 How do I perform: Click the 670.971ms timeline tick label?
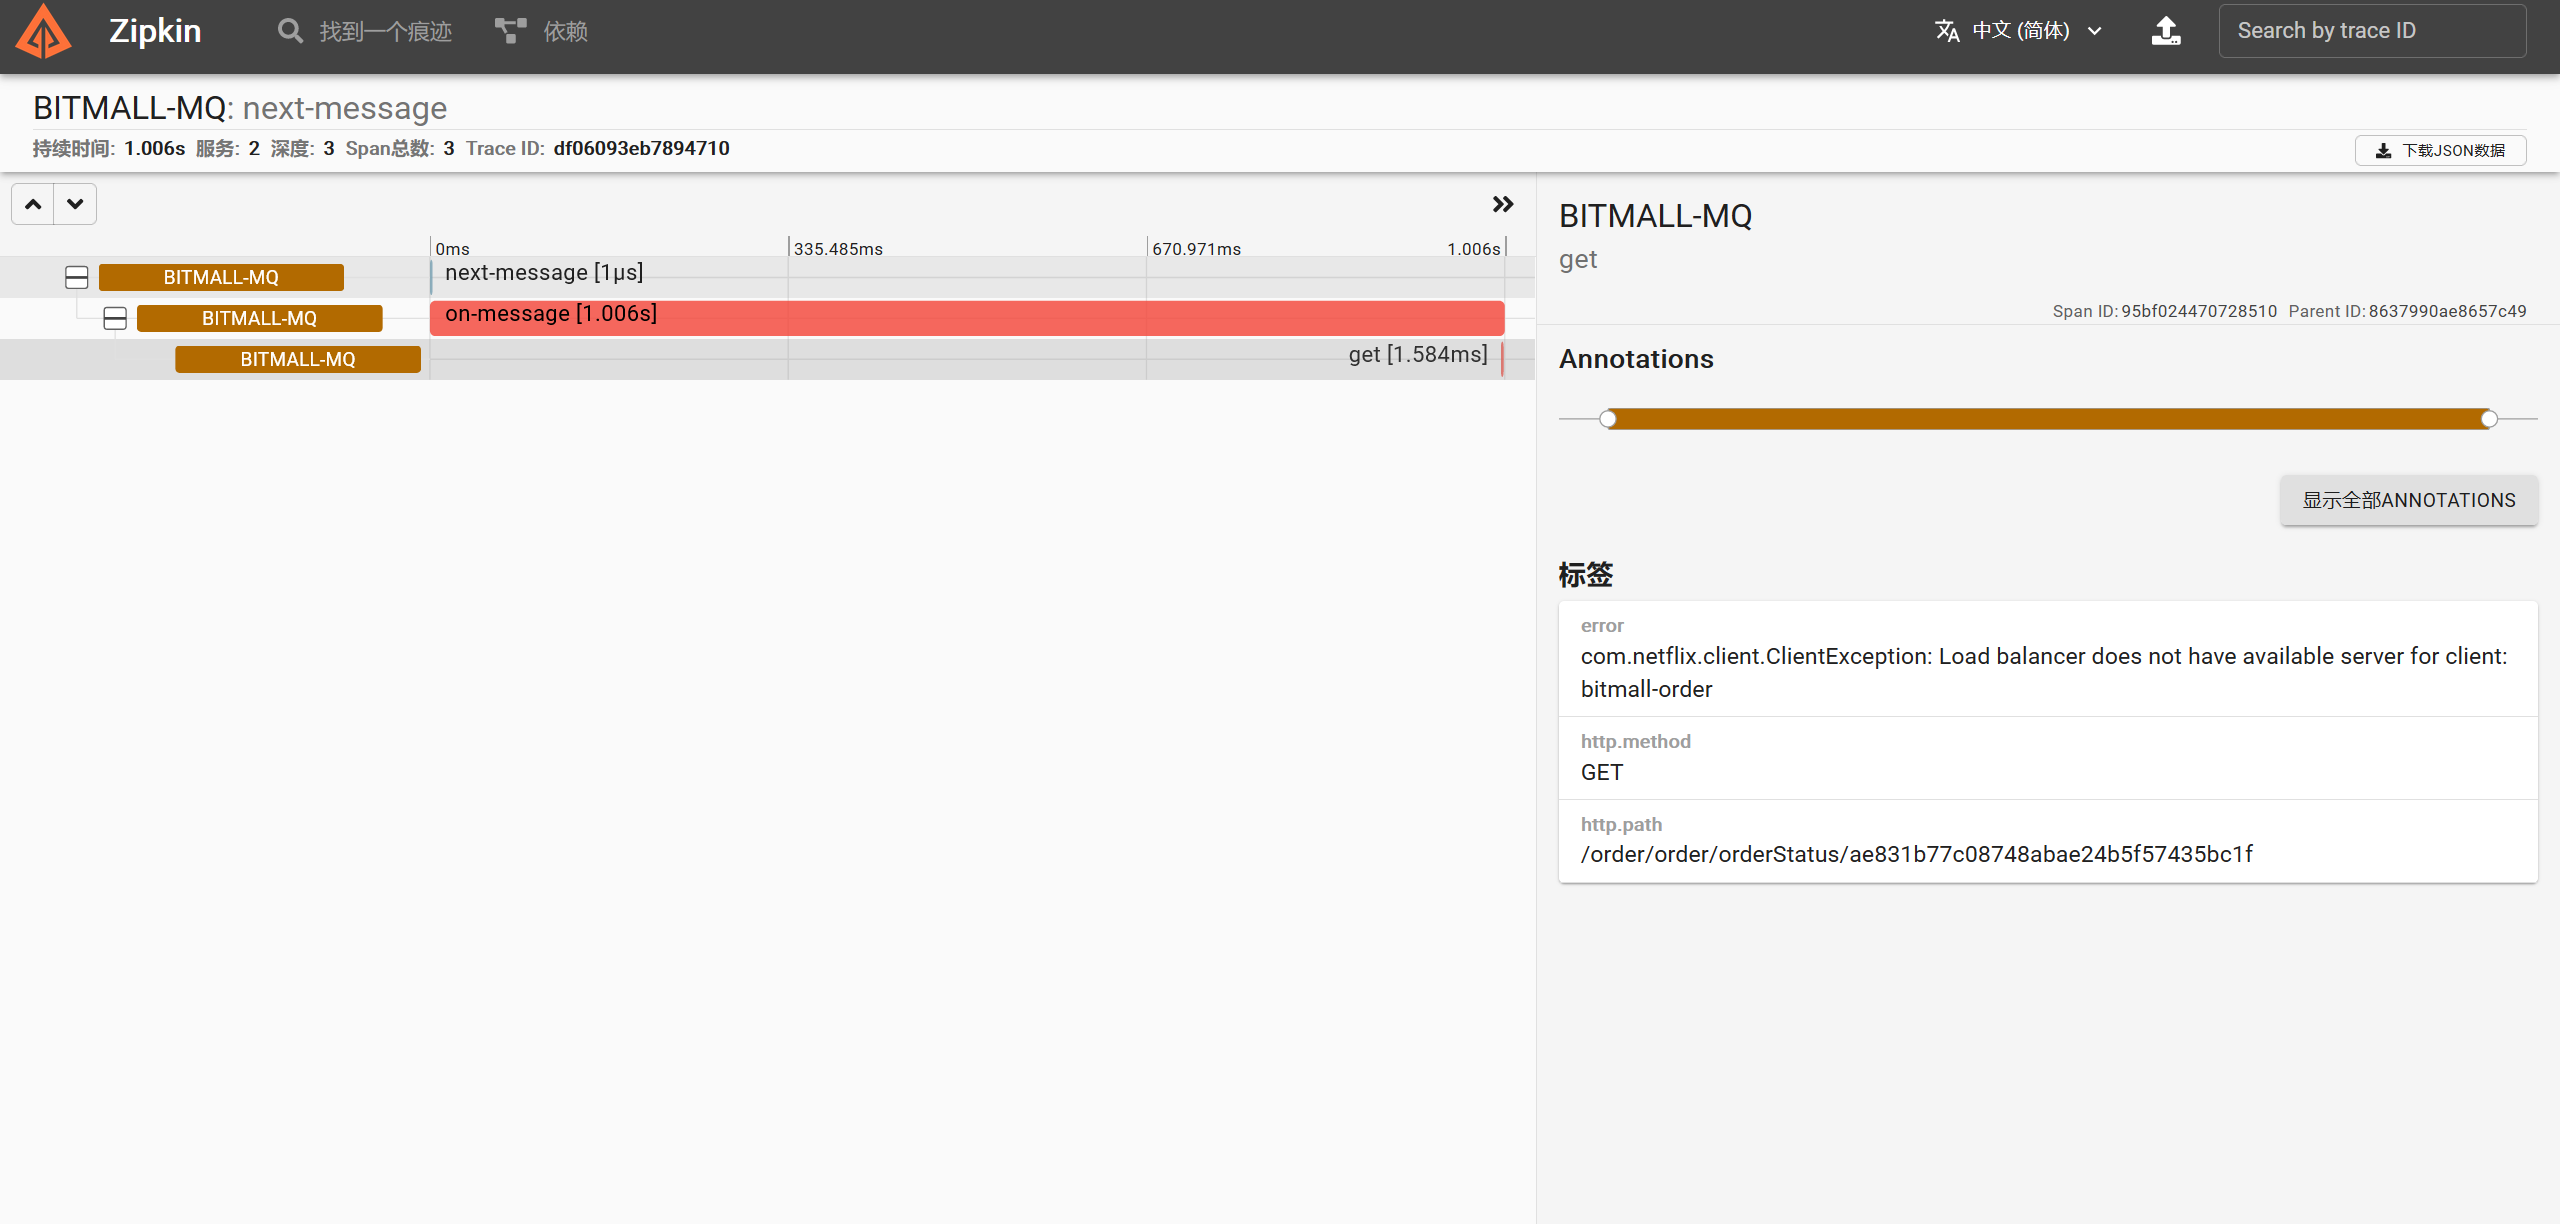(x=1196, y=249)
